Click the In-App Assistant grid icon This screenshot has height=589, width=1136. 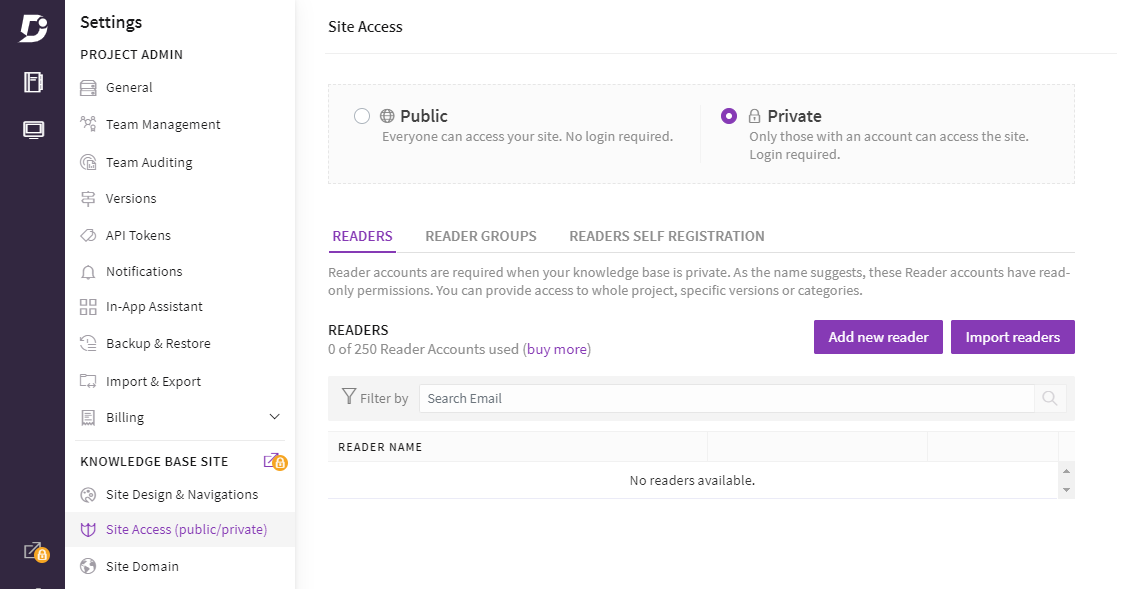click(x=89, y=306)
